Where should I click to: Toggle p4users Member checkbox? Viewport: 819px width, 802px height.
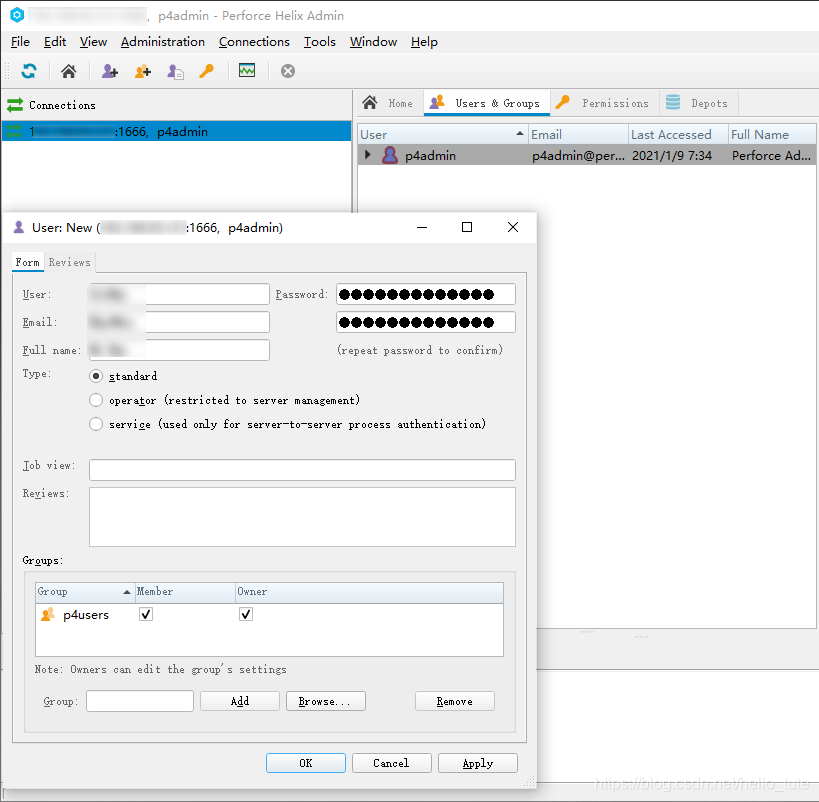click(x=146, y=614)
